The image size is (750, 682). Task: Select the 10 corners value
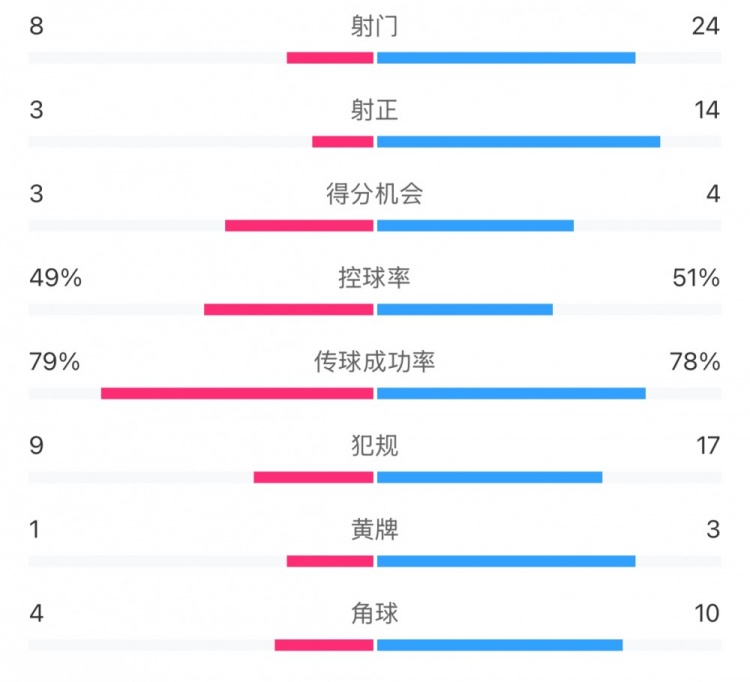(x=707, y=614)
